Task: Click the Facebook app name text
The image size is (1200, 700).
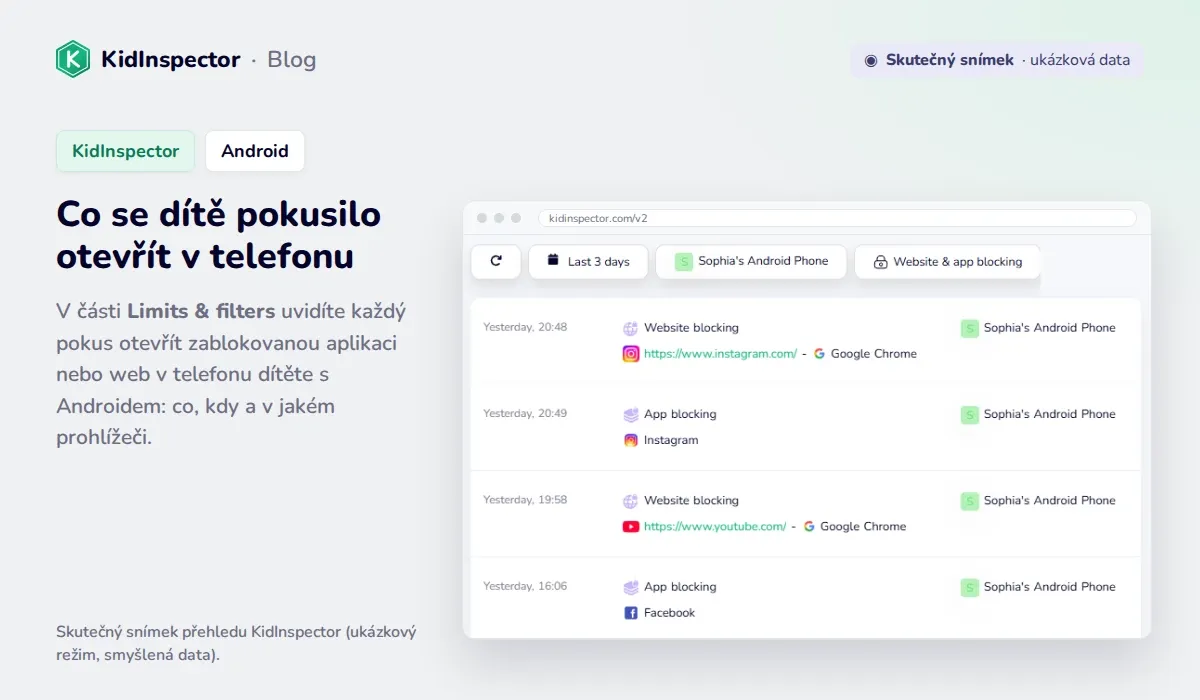Action: 669,613
